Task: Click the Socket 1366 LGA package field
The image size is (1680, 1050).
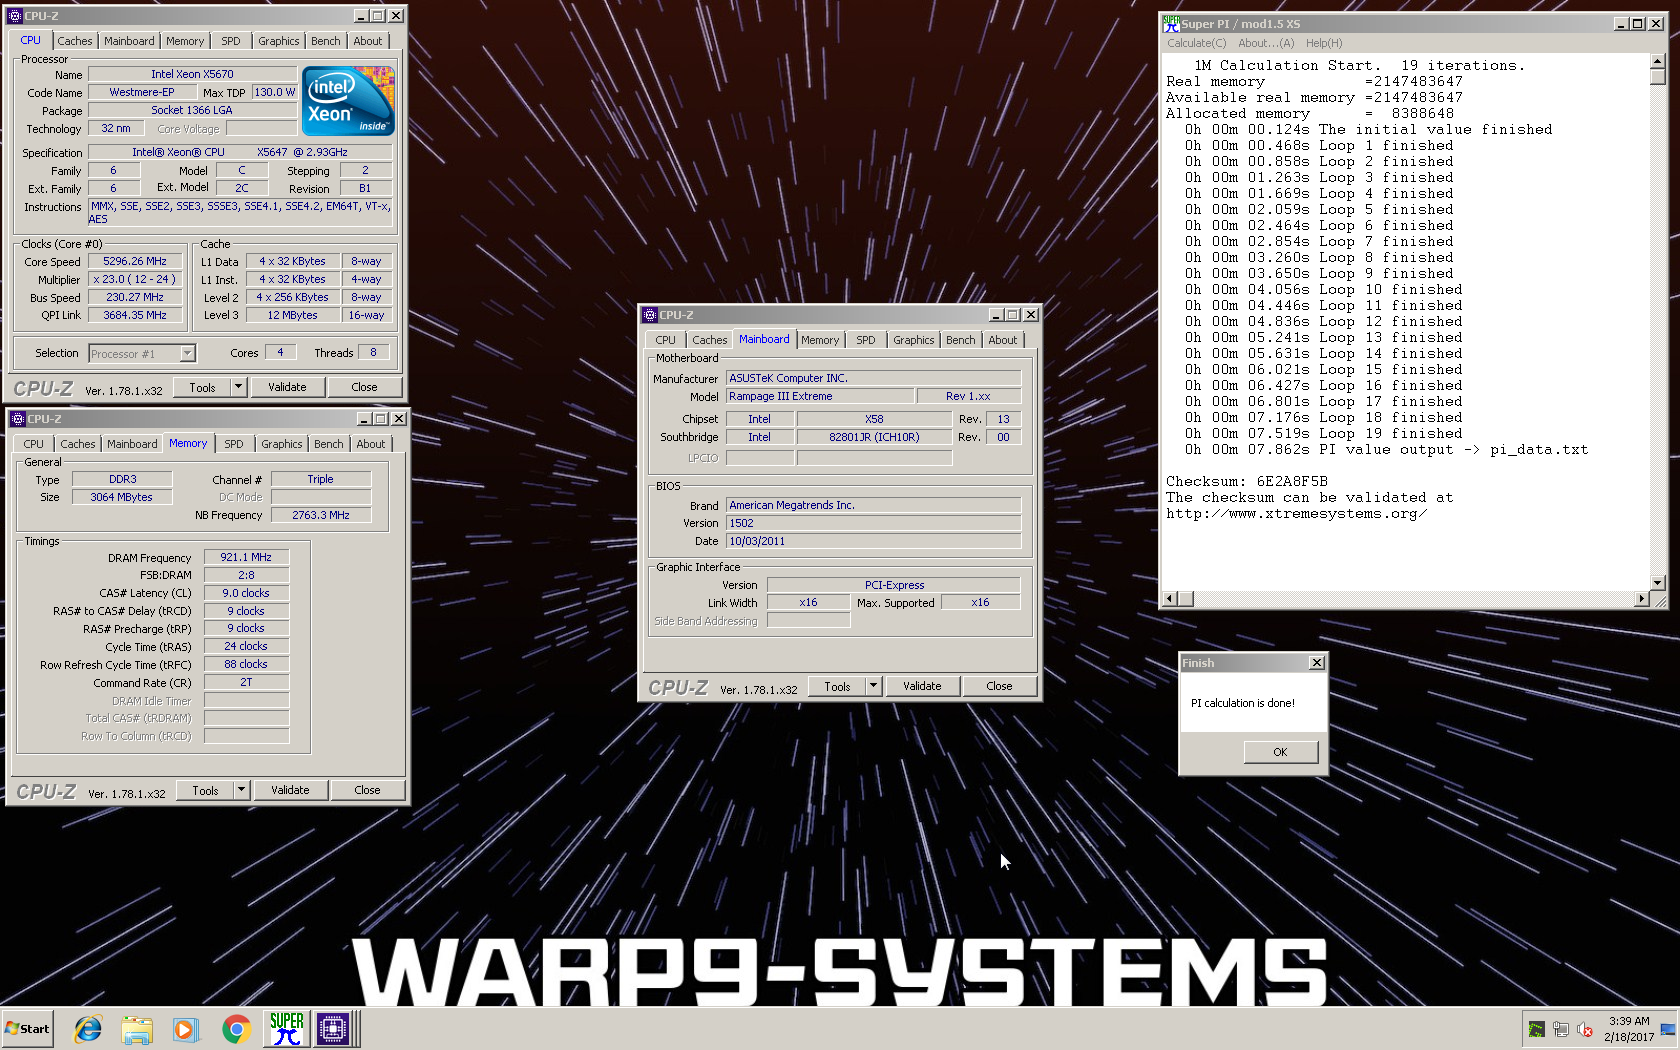Action: tap(192, 110)
